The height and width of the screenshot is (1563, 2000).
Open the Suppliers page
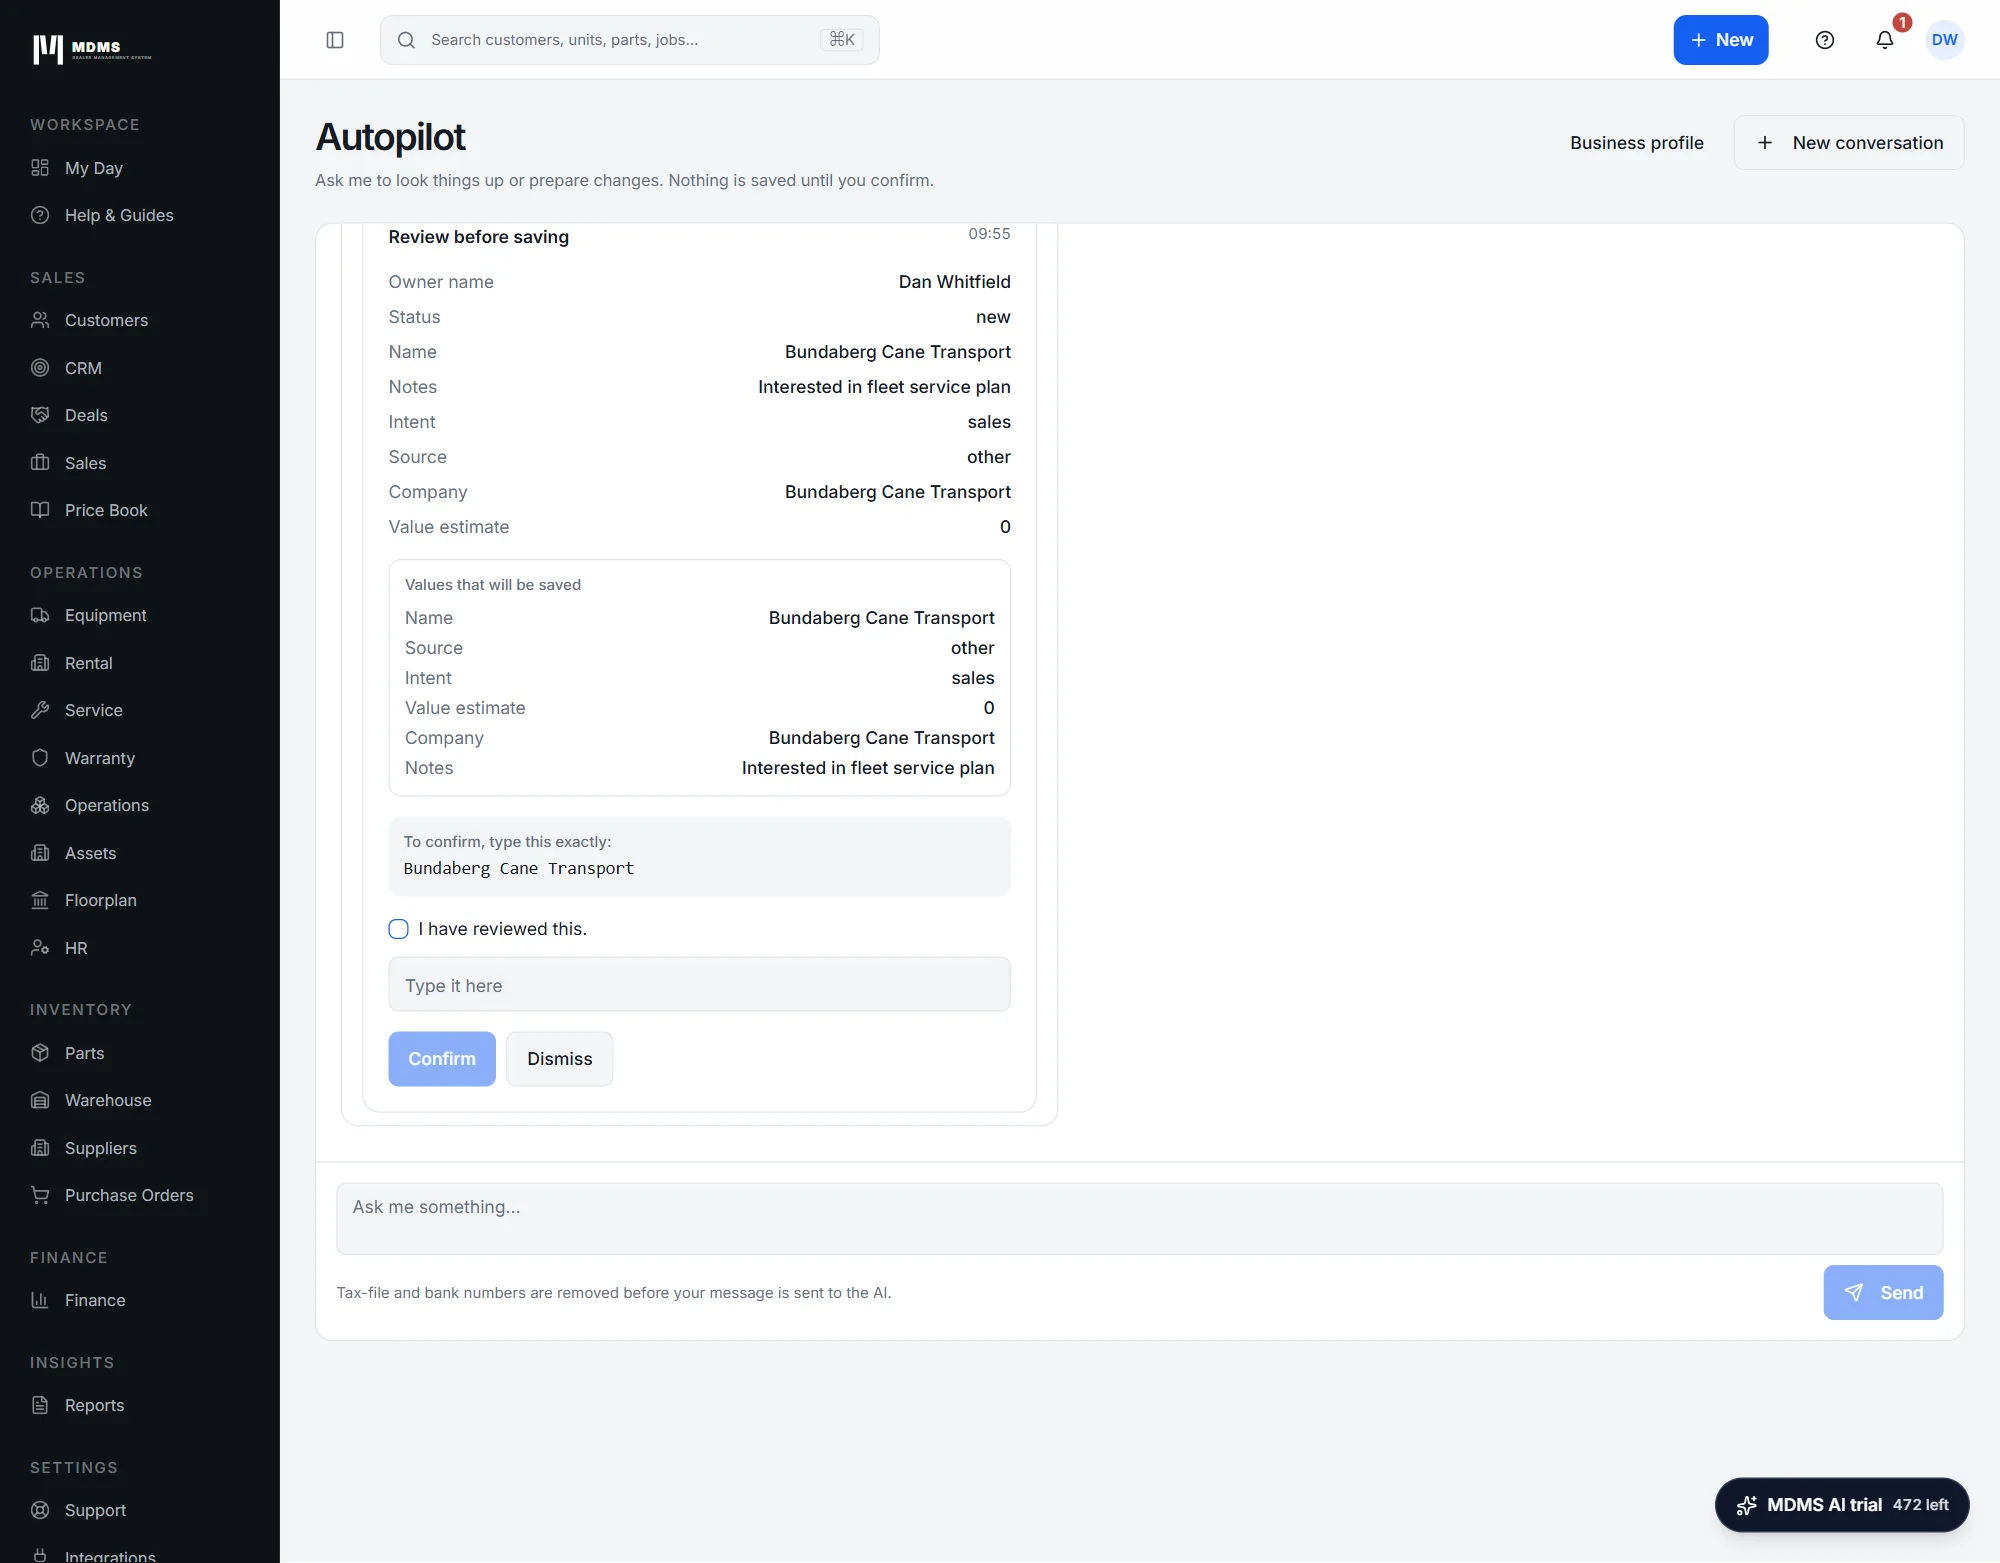coord(100,1148)
